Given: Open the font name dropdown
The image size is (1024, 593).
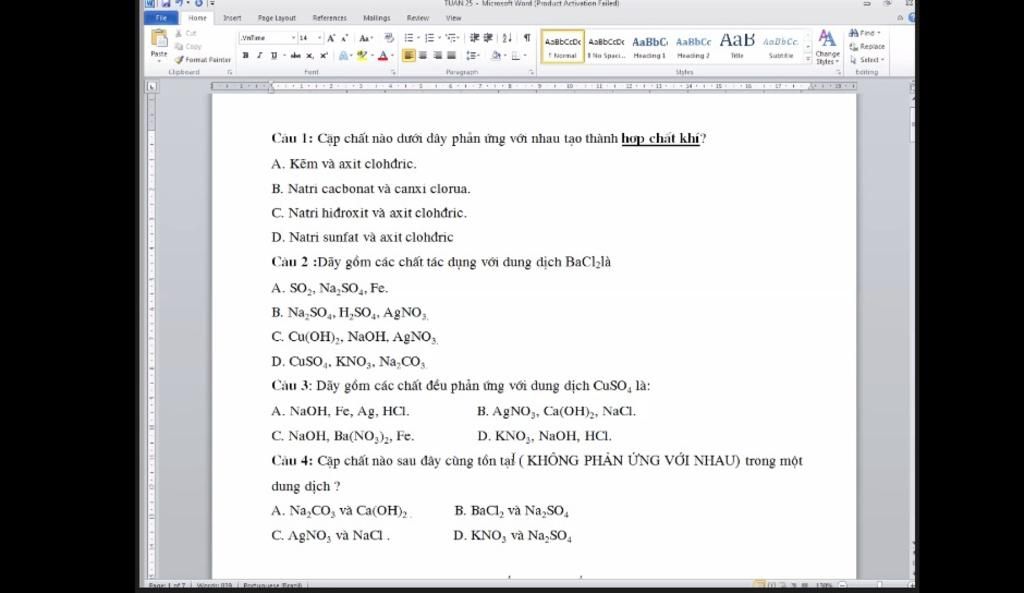Looking at the screenshot, I should coord(293,38).
